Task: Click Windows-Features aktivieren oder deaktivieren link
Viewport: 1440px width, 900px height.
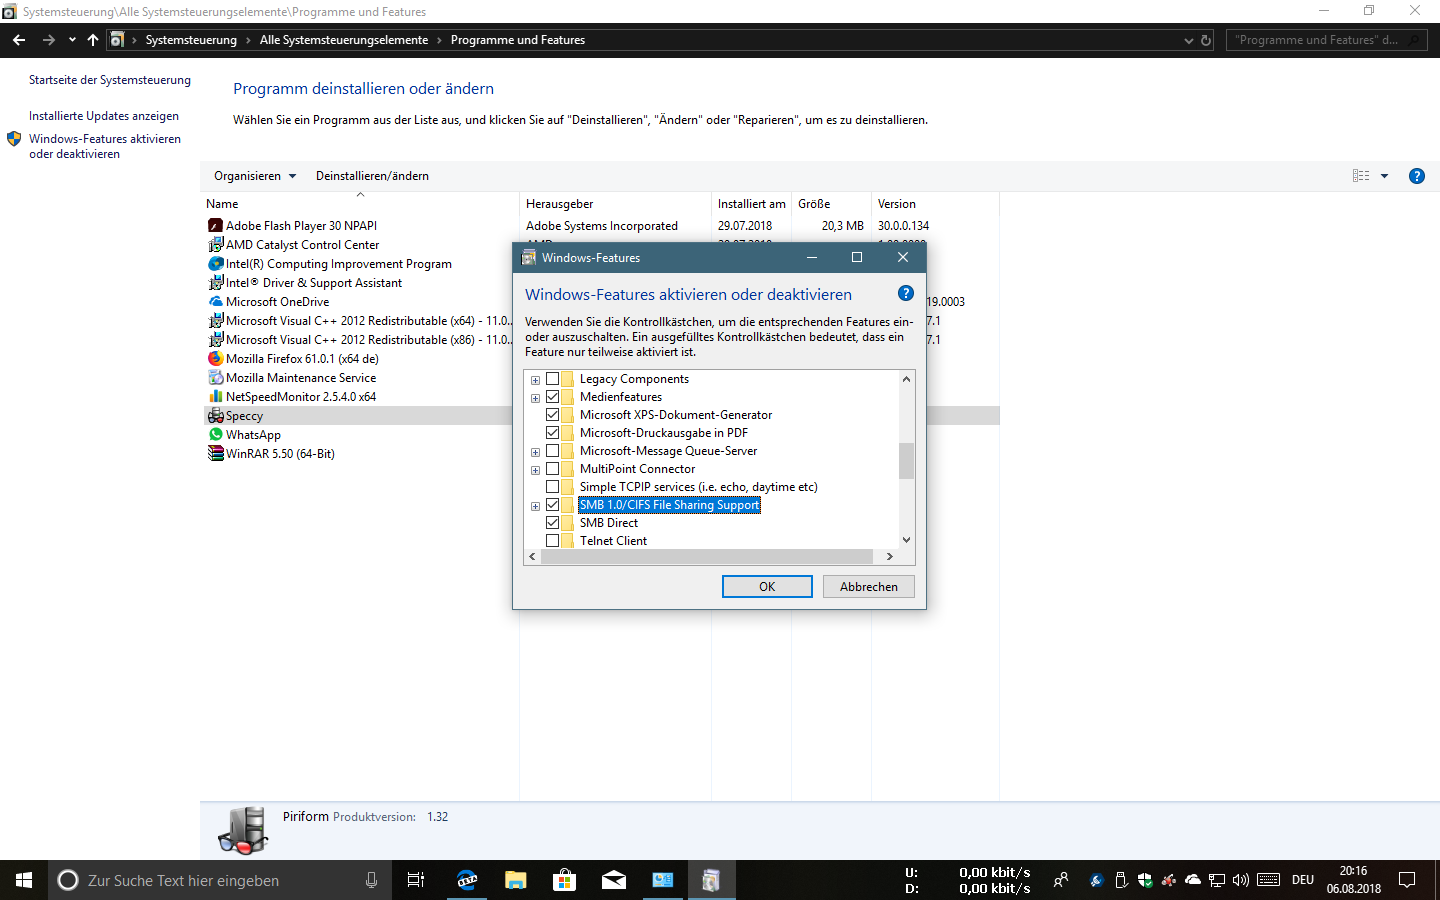Action: [105, 146]
